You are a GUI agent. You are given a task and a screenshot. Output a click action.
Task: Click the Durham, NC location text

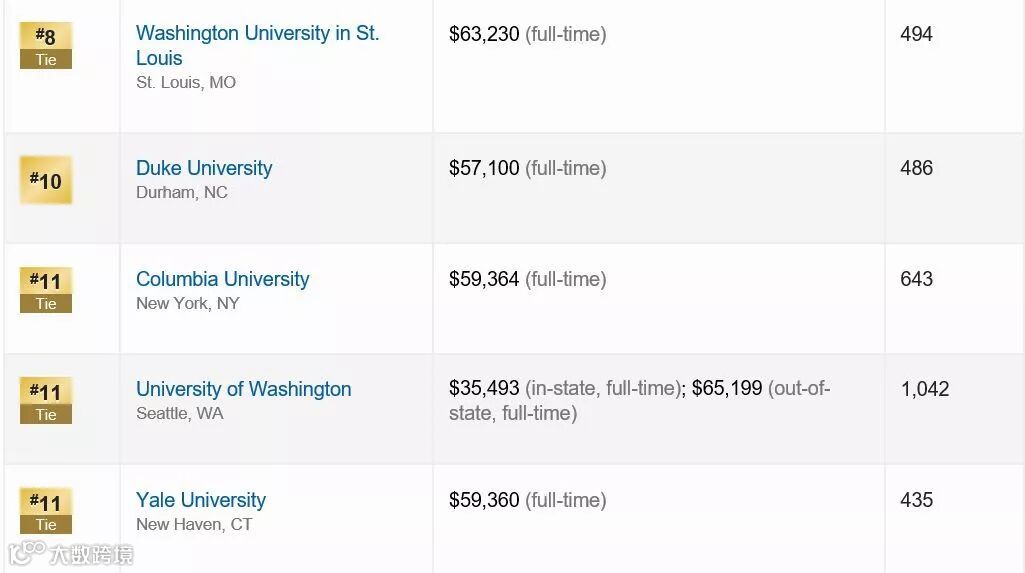tap(182, 192)
